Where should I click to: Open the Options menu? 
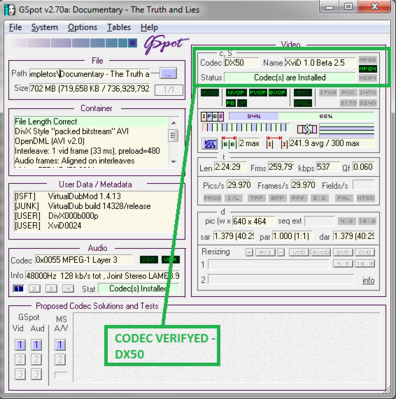pyautogui.click(x=82, y=27)
